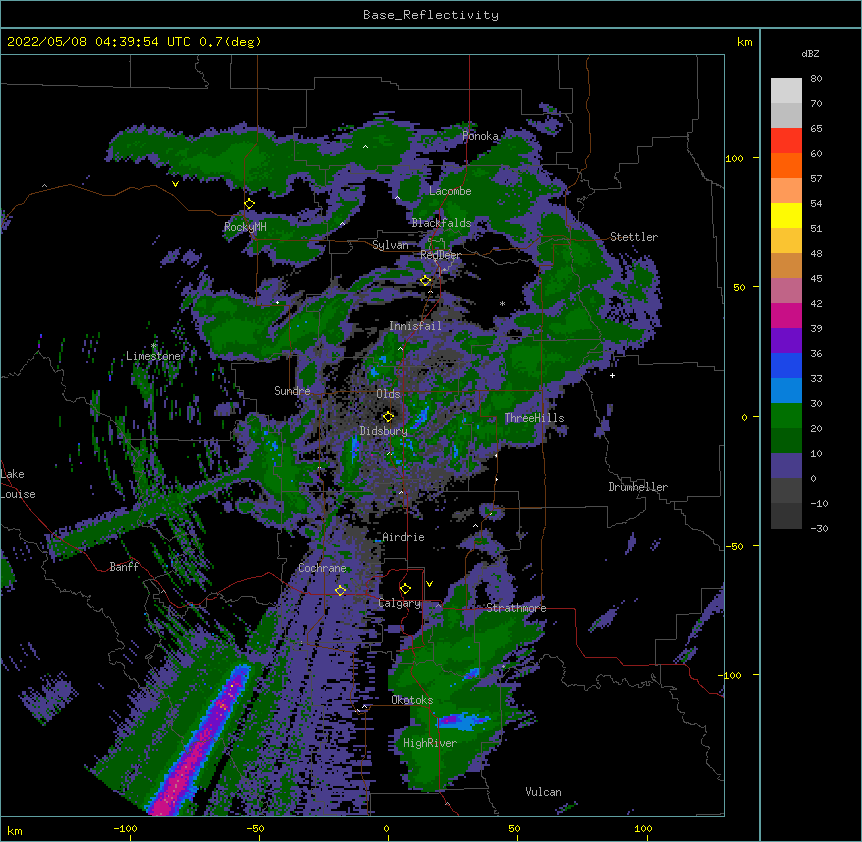The height and width of the screenshot is (842, 862).
Task: Click the Limestone label
Action: pos(153,356)
